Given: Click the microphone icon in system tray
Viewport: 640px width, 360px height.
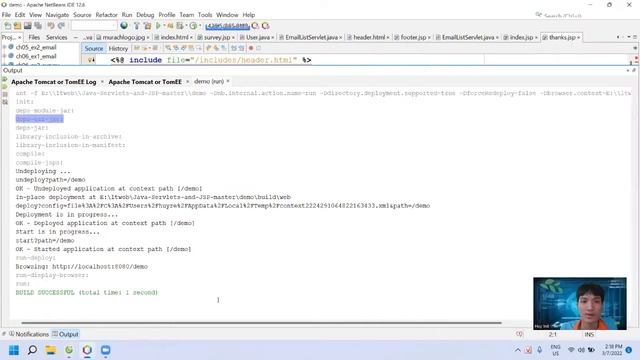Looking at the screenshot, I should pyautogui.click(x=540, y=350).
